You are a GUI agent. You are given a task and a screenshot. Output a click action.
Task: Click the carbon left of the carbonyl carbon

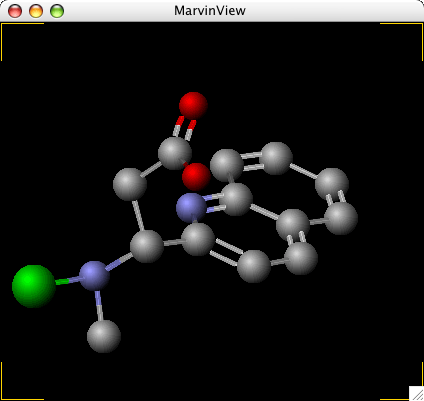point(130,185)
